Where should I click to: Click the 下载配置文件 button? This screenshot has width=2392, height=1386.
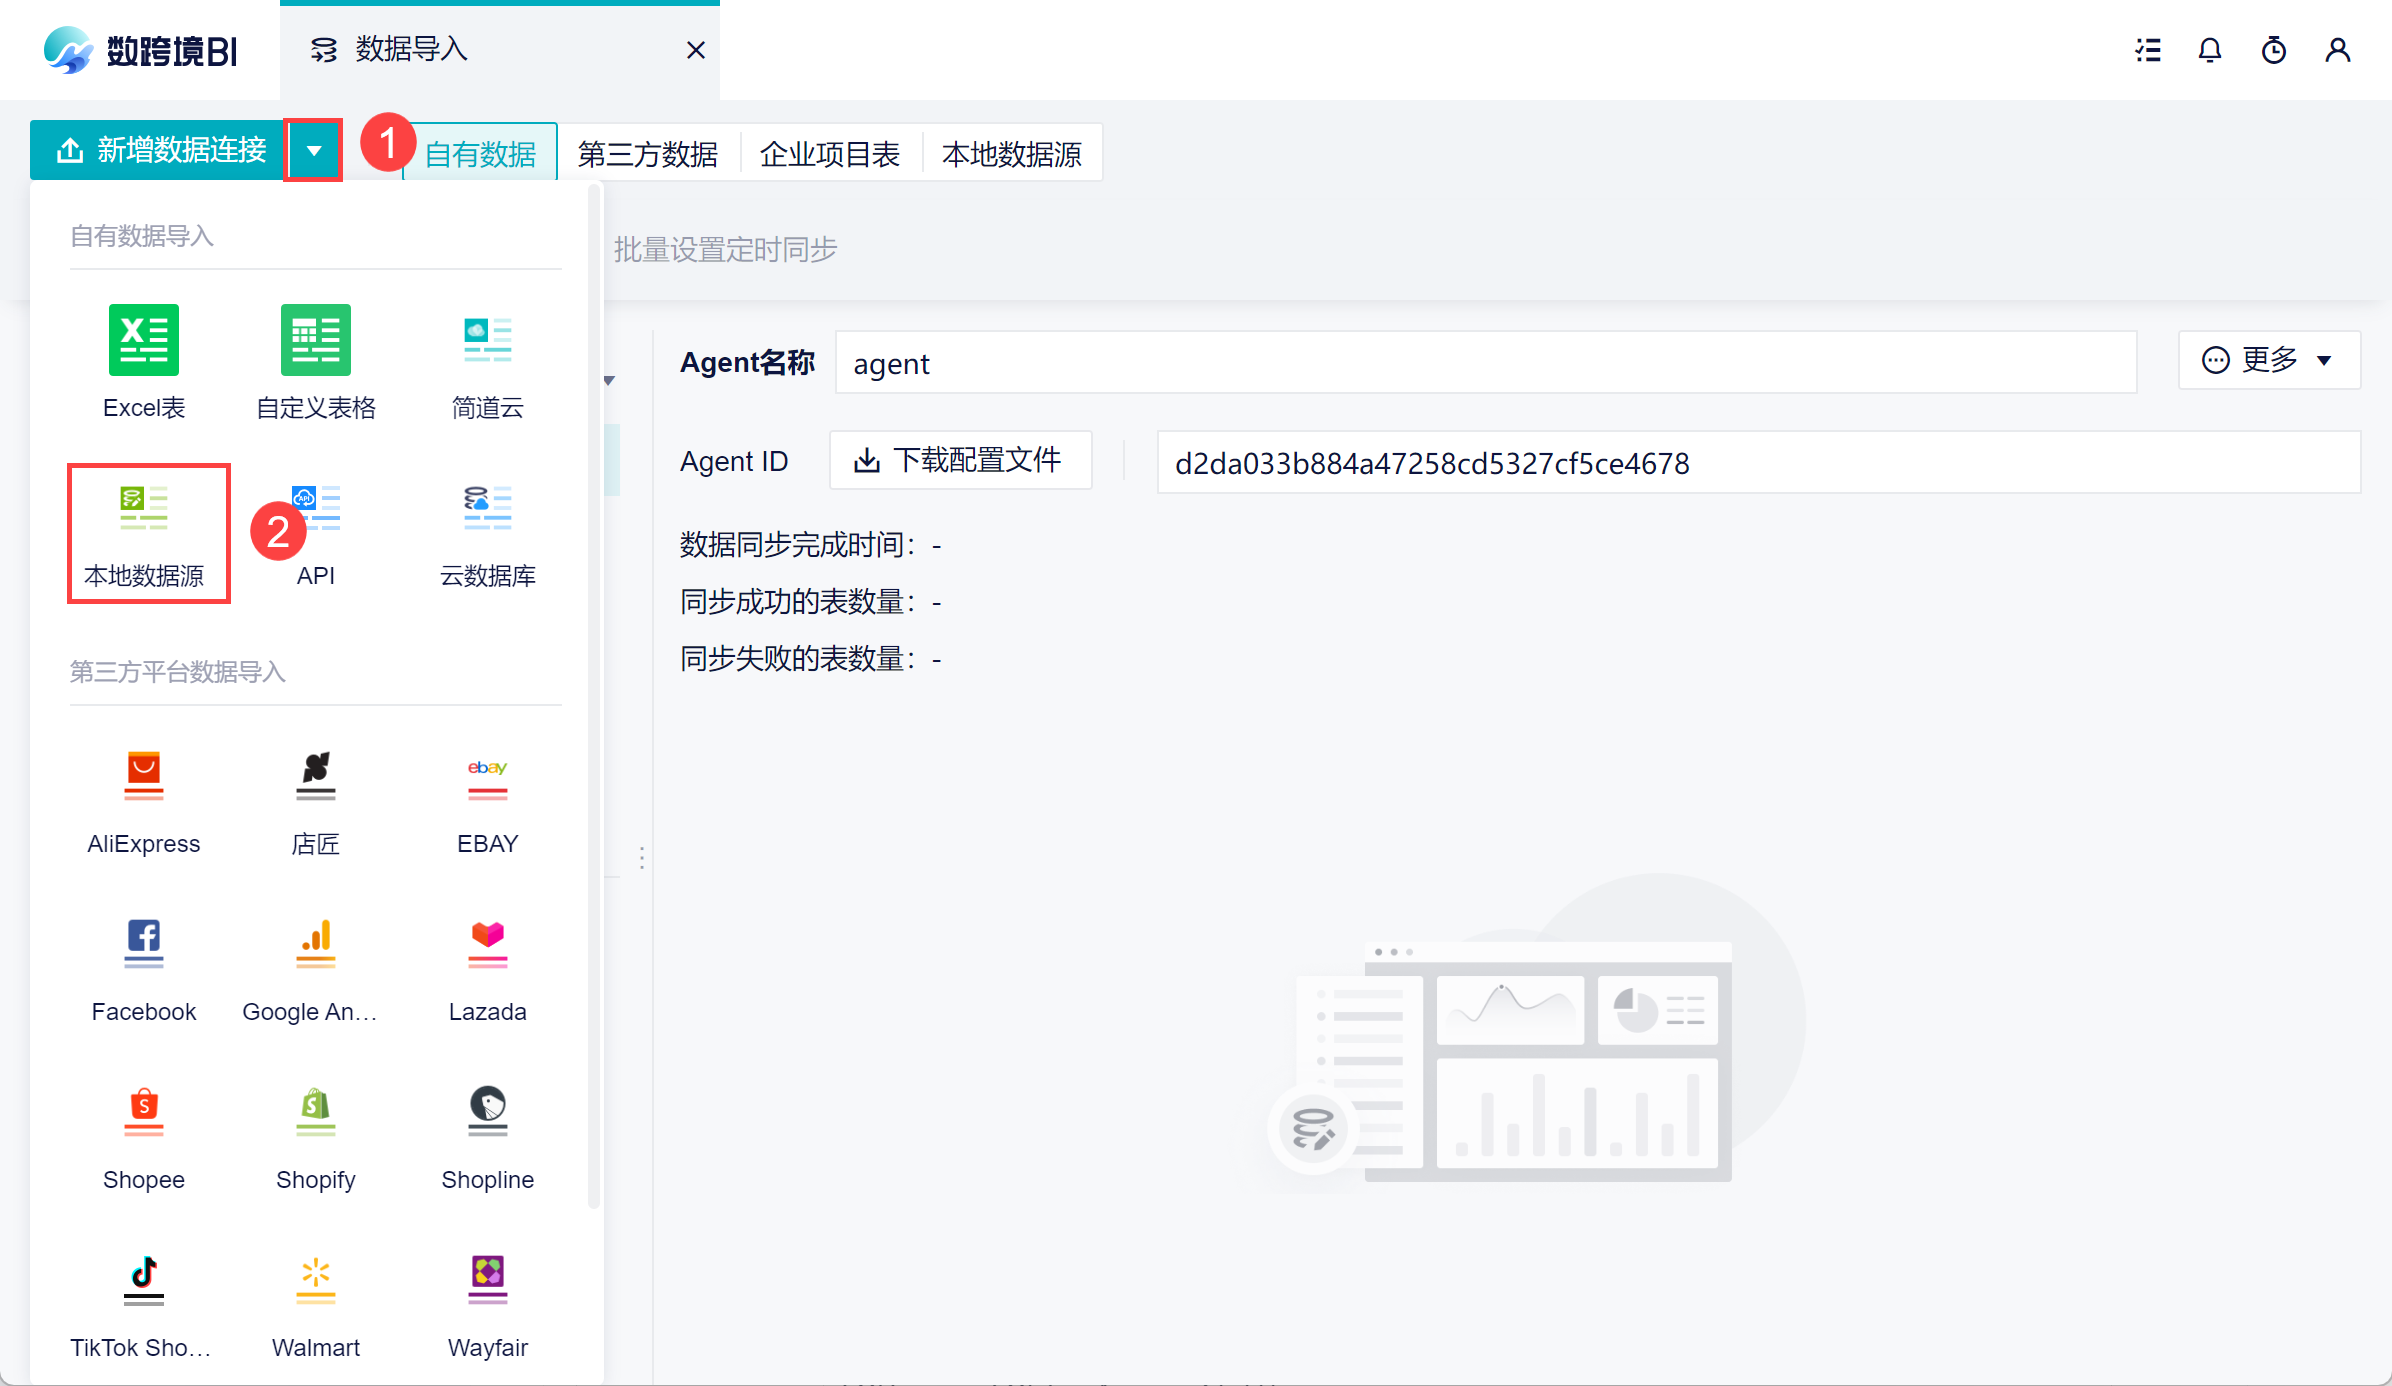click(x=960, y=461)
